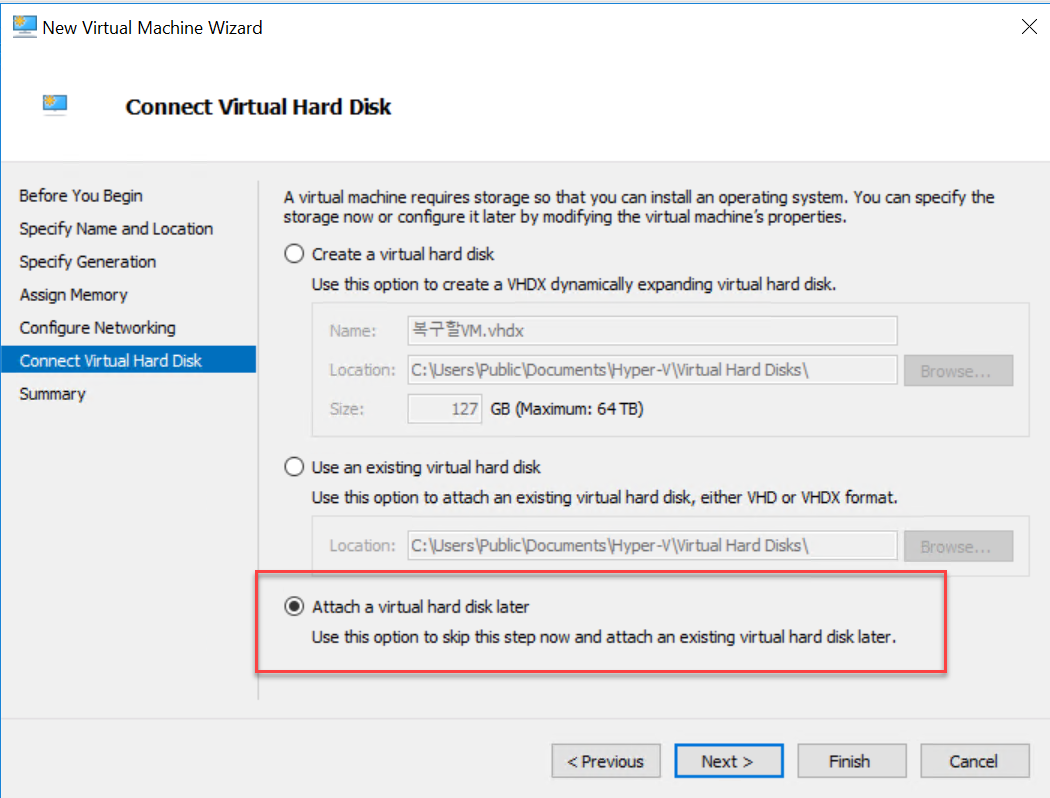This screenshot has width=1050, height=798.
Task: Click the Next button
Action: [729, 761]
